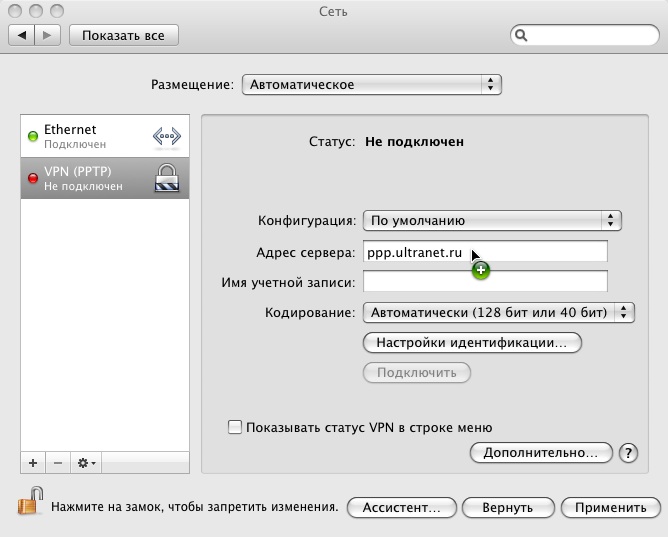Open the Размещение dropdown
Screen dimensions: 668x537
[371, 85]
